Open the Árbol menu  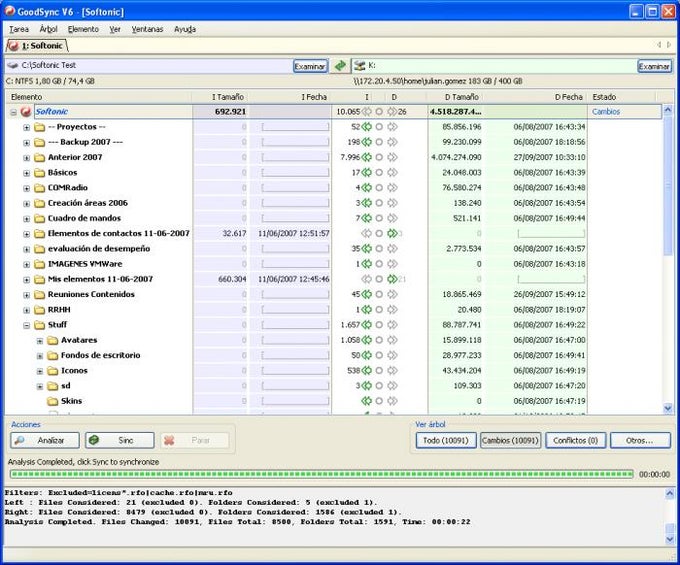[x=48, y=29]
